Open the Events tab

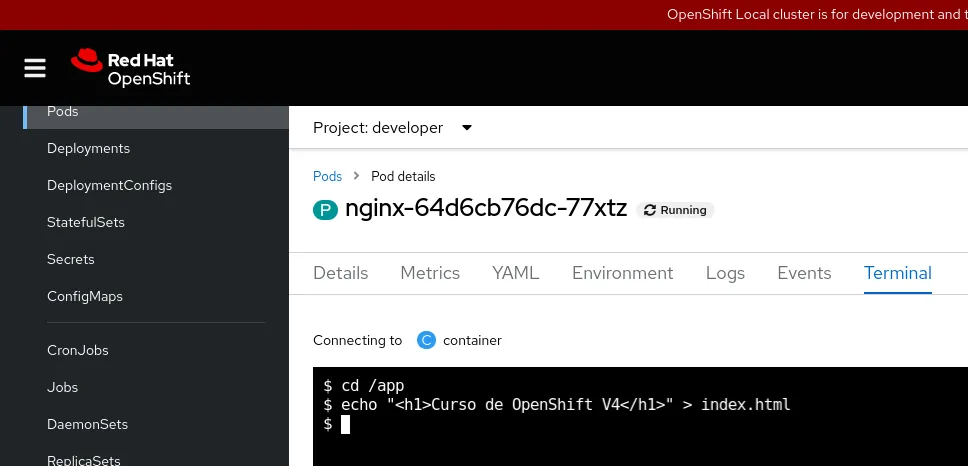tap(804, 273)
